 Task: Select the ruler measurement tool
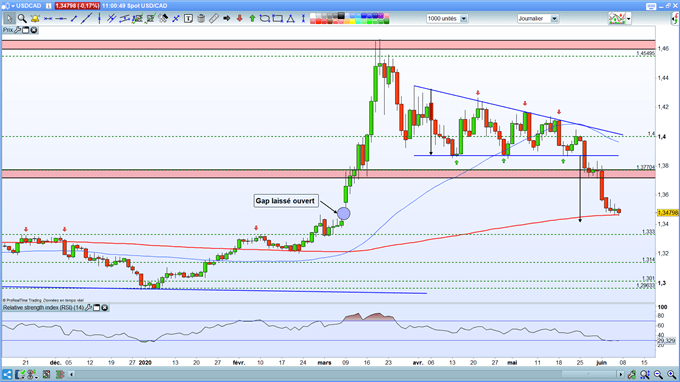pyautogui.click(x=214, y=19)
